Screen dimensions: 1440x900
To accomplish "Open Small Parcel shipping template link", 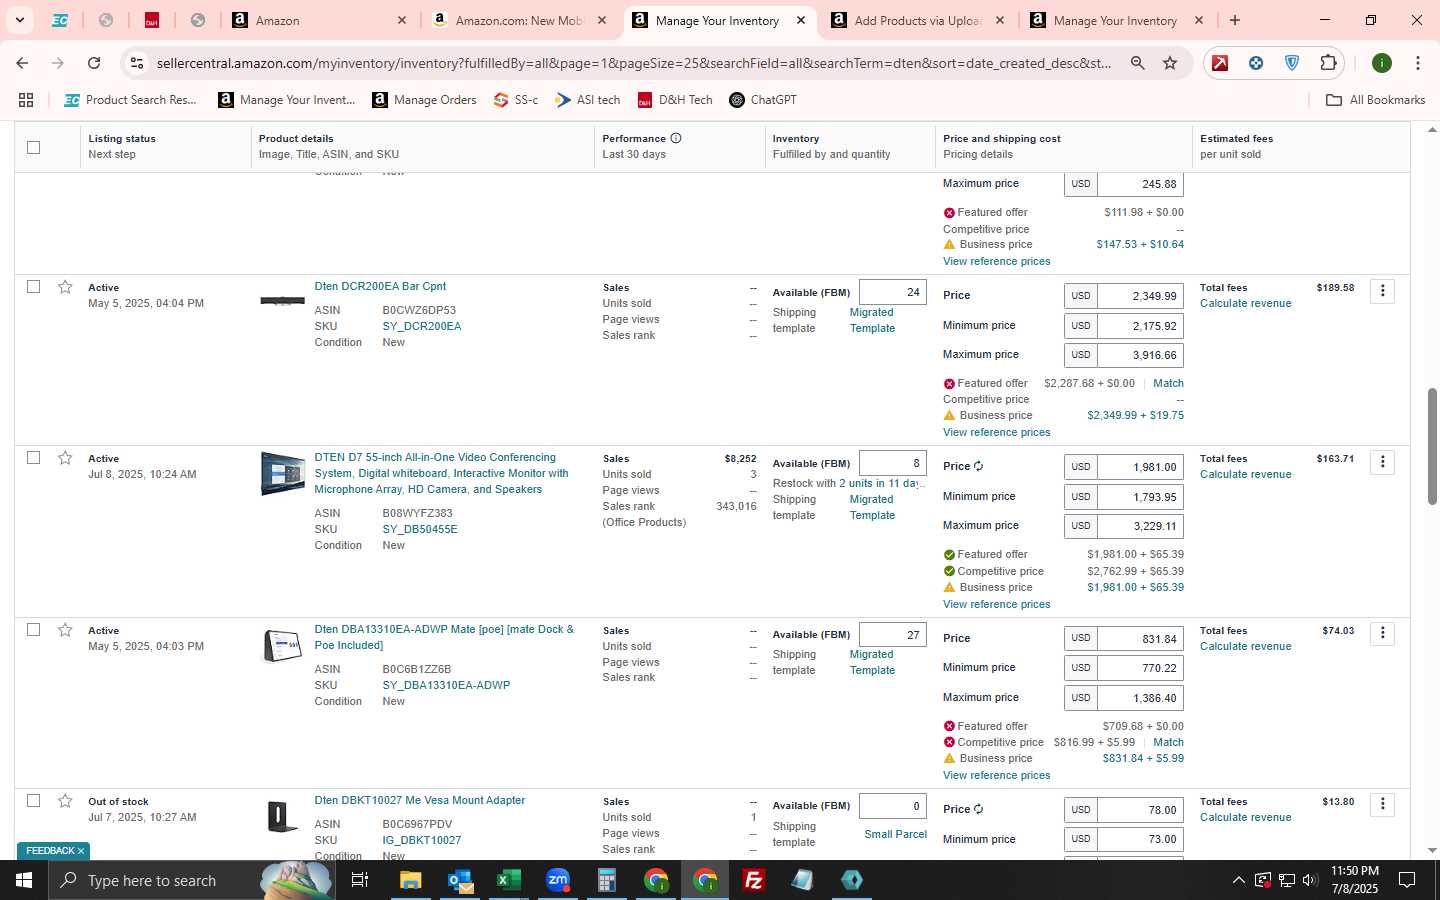I will pyautogui.click(x=895, y=834).
